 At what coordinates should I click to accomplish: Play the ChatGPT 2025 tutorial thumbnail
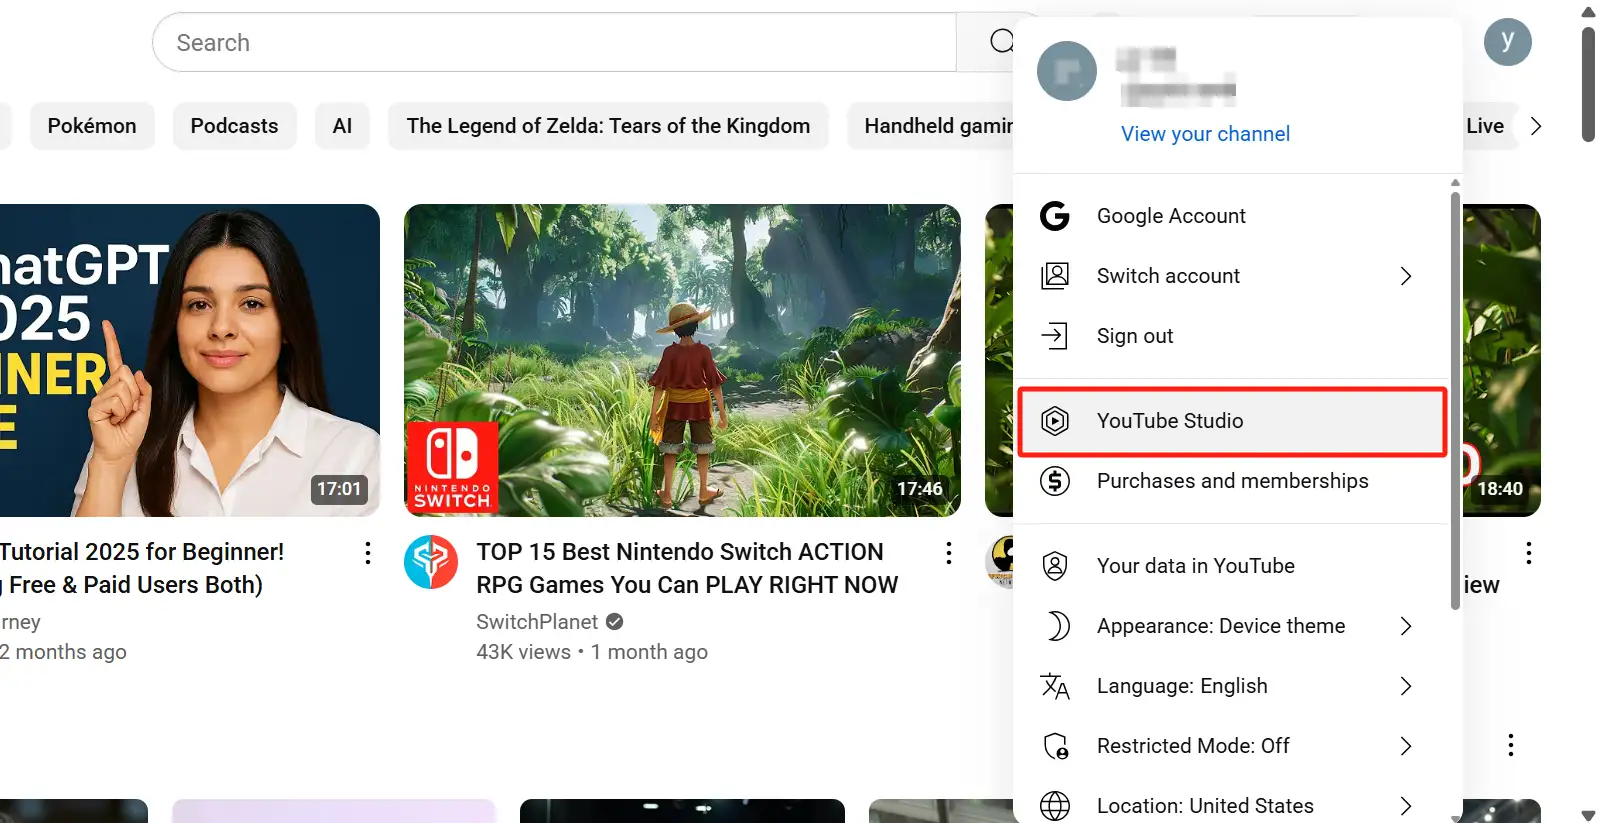click(190, 360)
